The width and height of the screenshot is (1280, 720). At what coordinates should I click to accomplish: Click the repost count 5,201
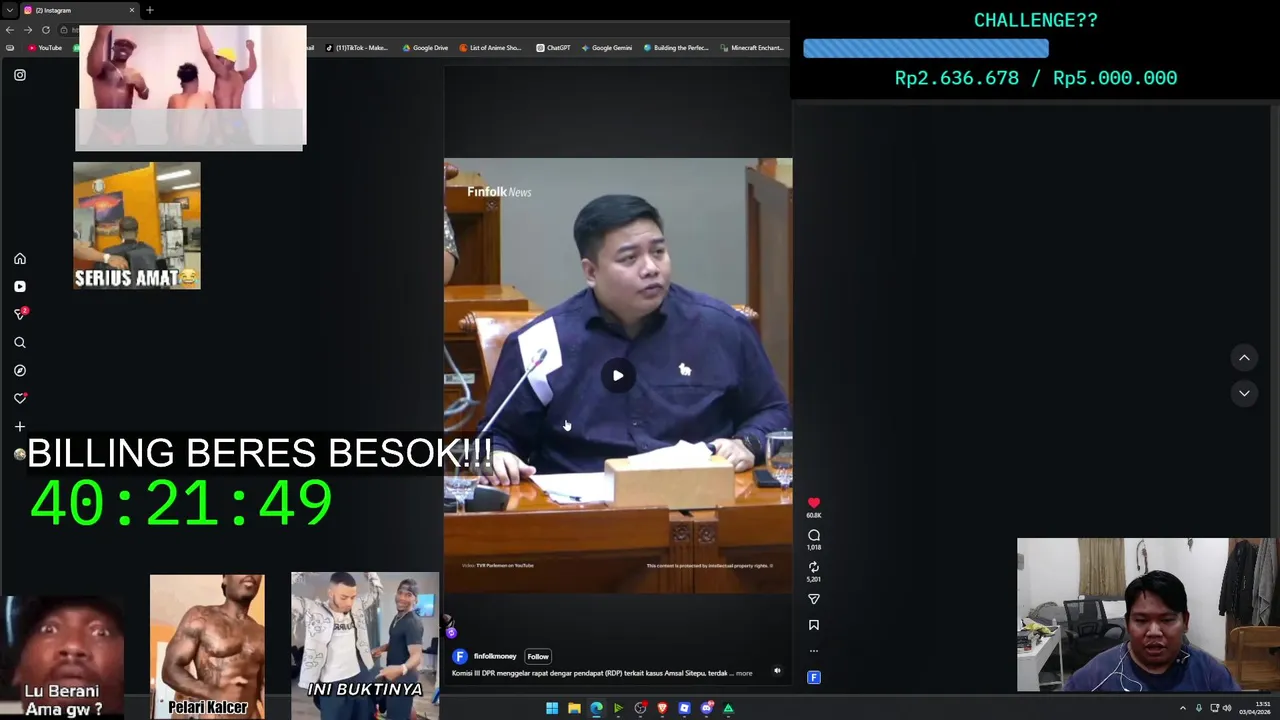coord(814,580)
